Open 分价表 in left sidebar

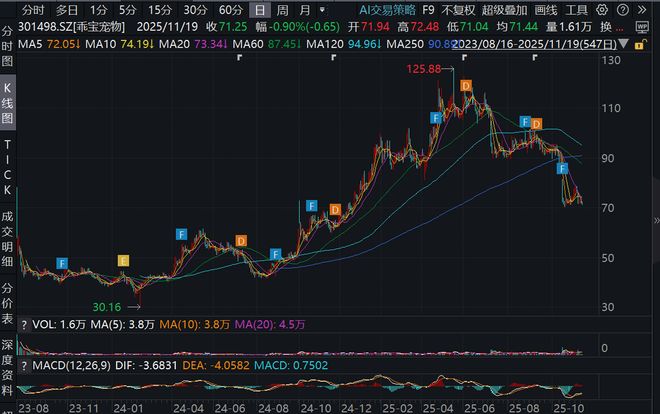pos(7,303)
